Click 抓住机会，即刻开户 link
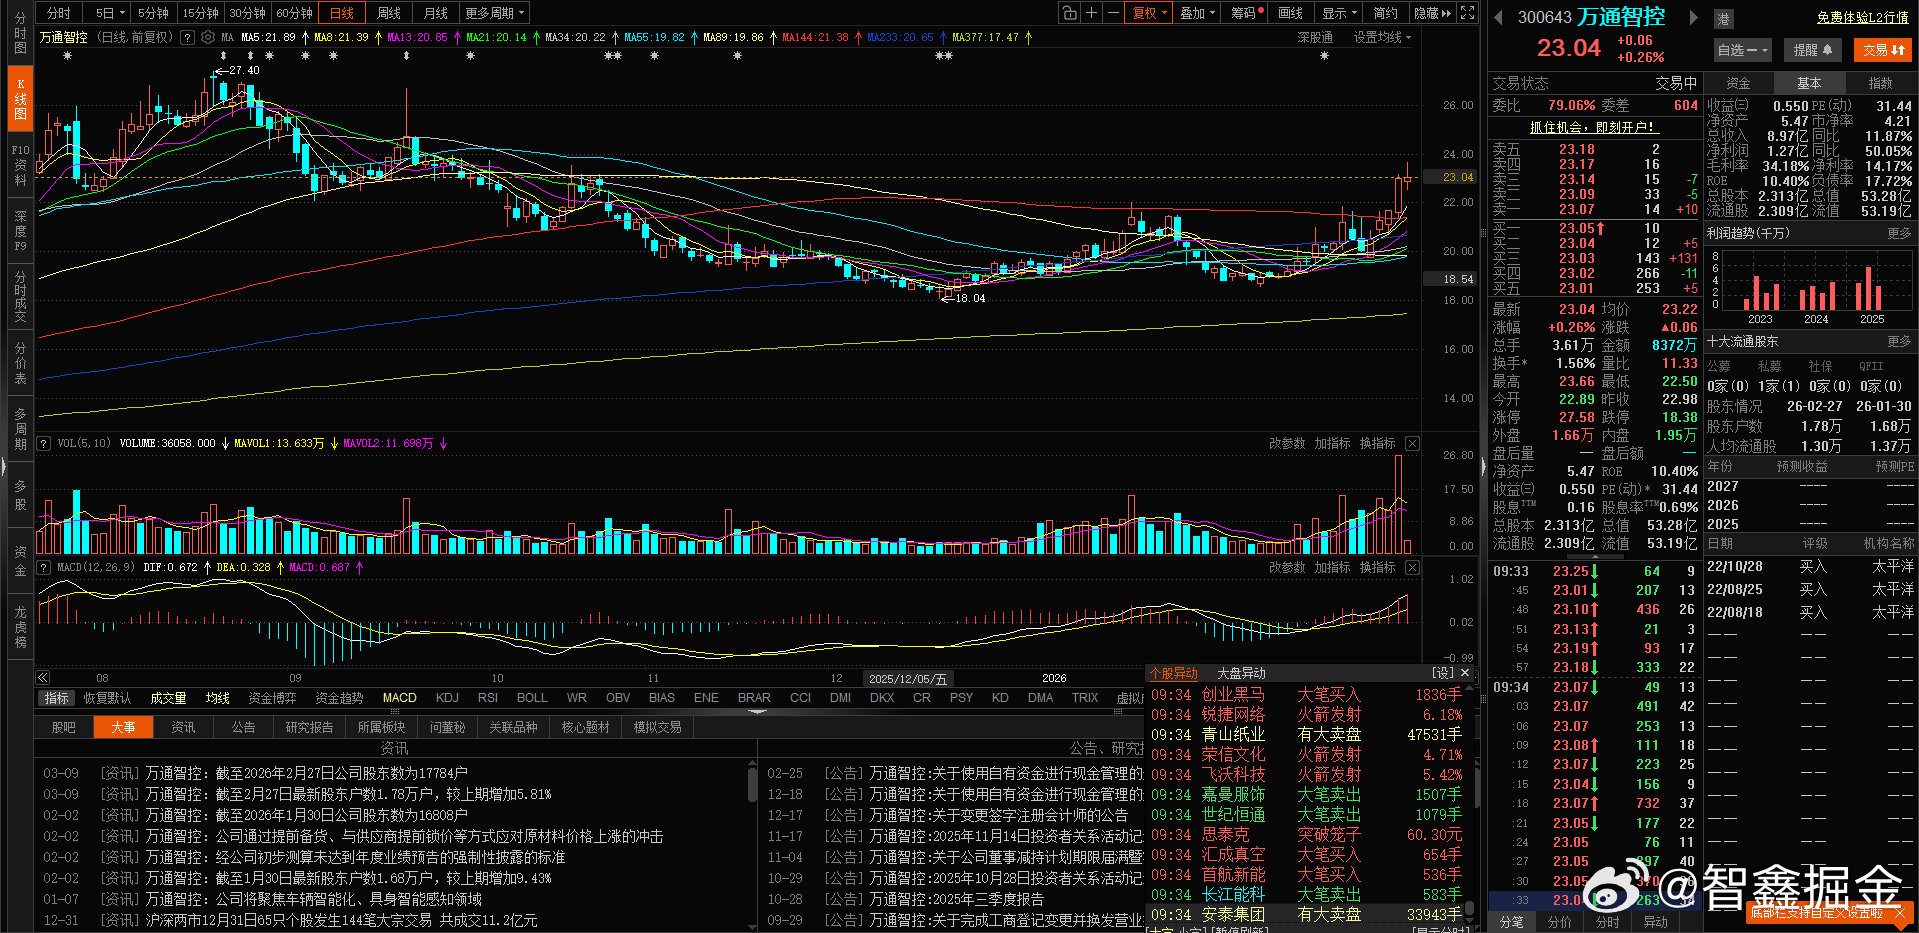This screenshot has height=933, width=1919. pyautogui.click(x=1594, y=127)
